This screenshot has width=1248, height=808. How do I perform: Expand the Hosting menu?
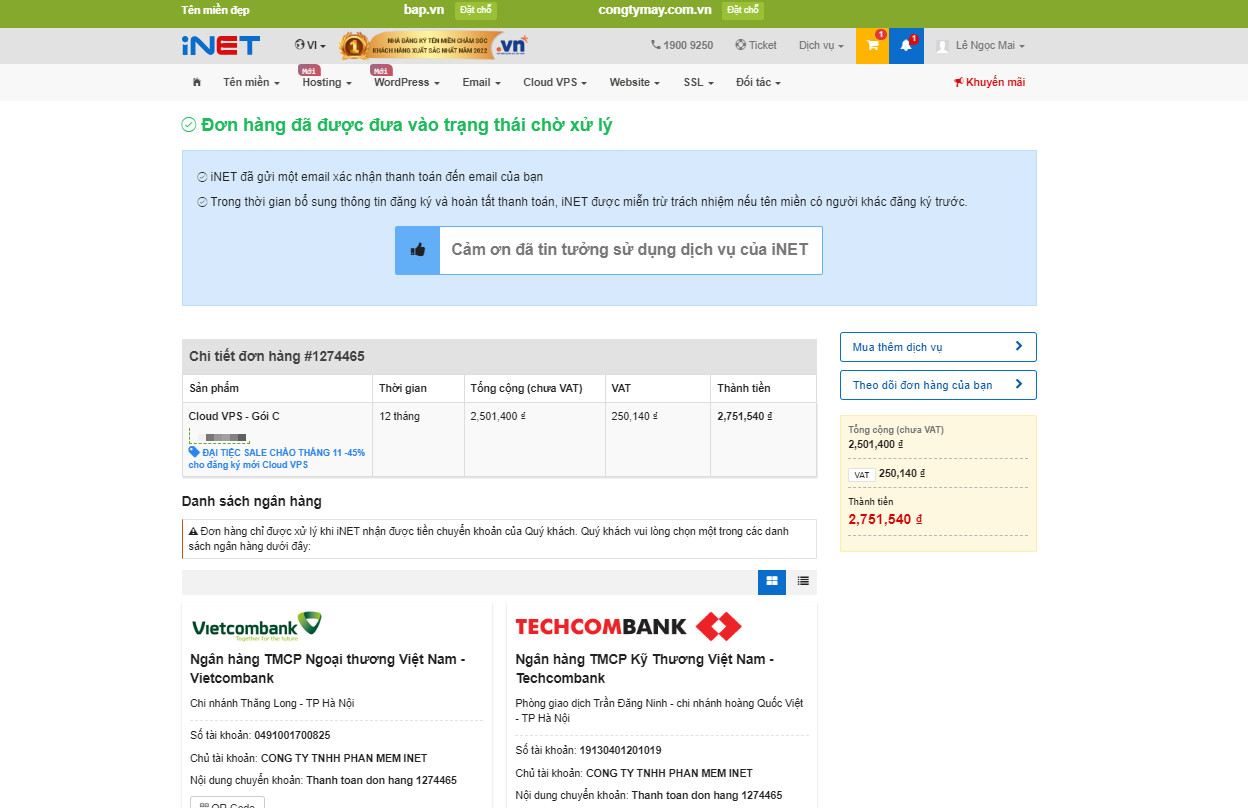click(327, 82)
